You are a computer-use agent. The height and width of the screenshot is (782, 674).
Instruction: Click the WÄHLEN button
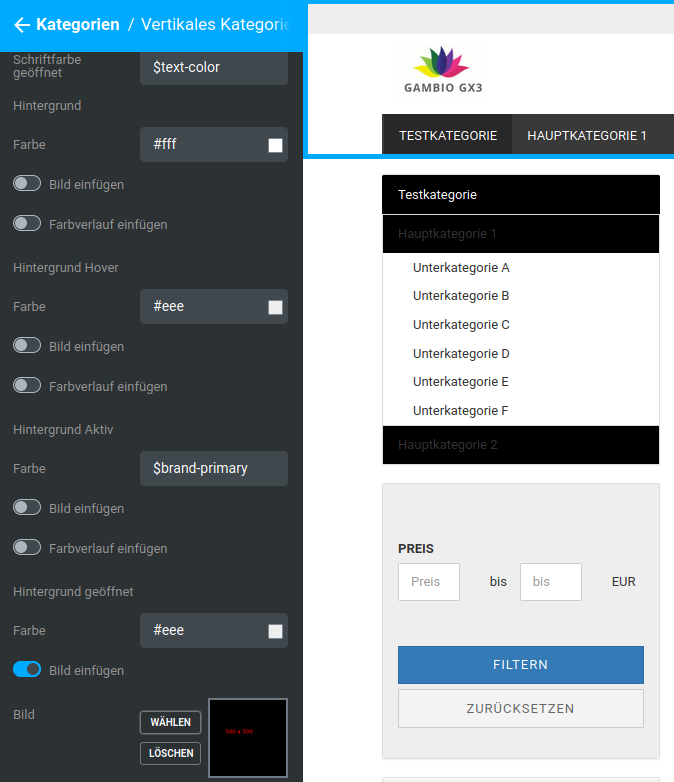[x=171, y=722]
